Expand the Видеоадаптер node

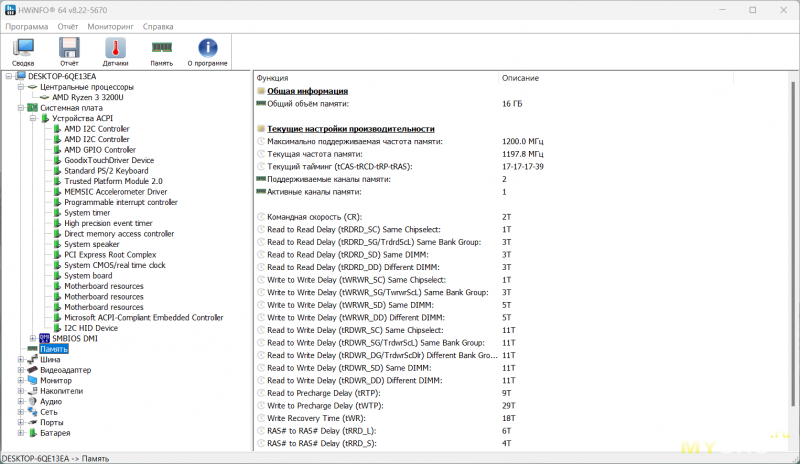pyautogui.click(x=21, y=370)
